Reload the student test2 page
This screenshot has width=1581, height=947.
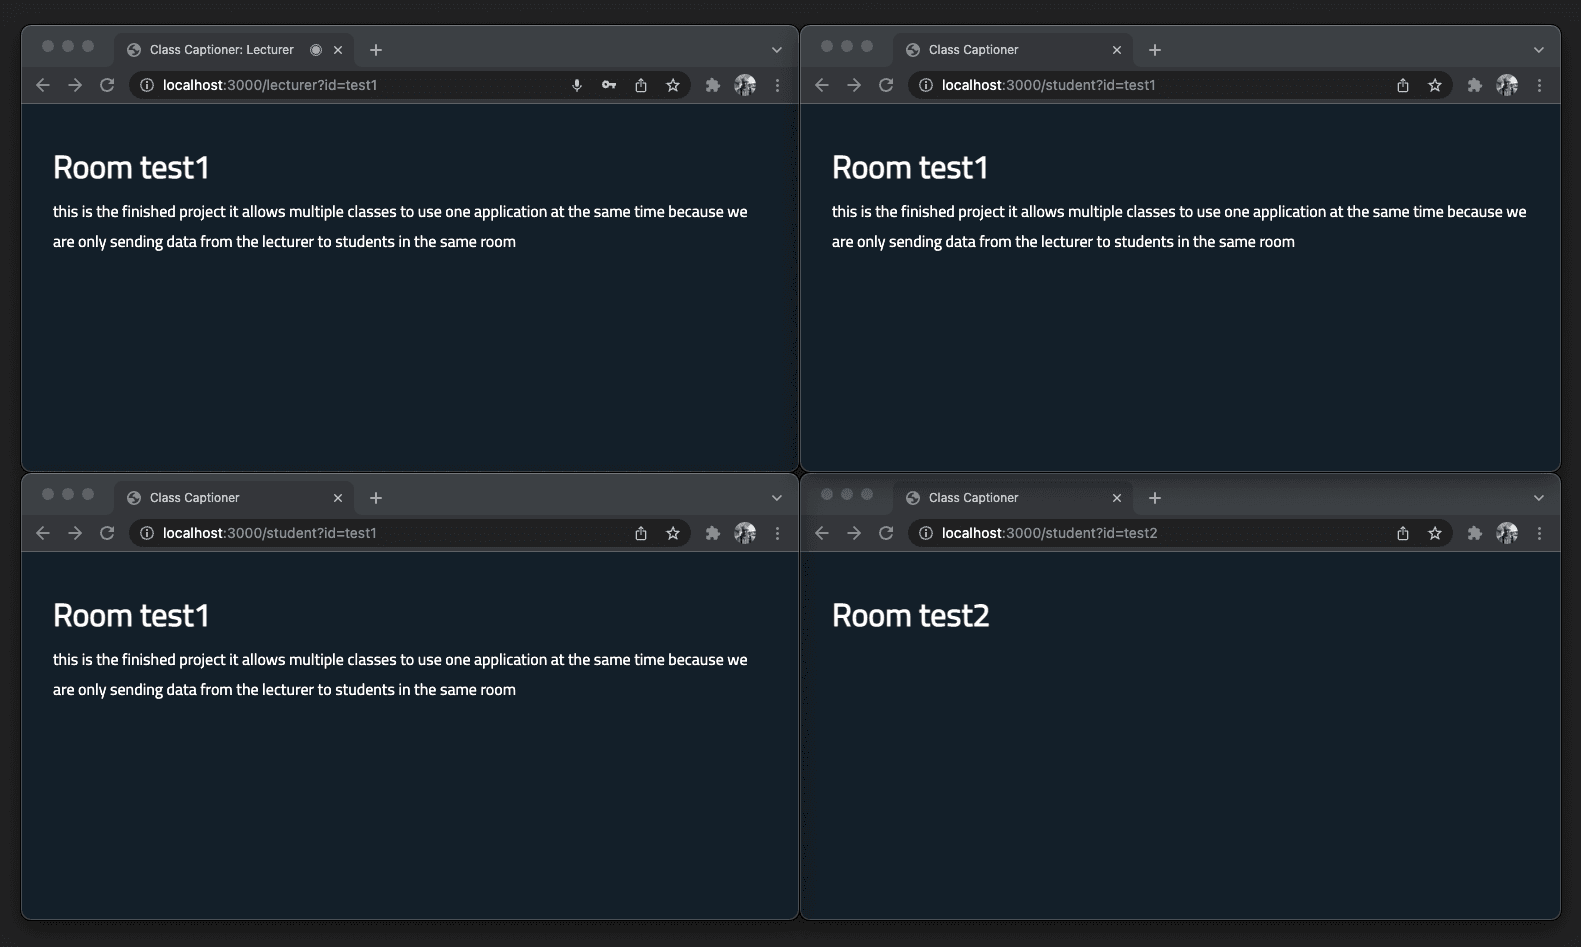(886, 533)
